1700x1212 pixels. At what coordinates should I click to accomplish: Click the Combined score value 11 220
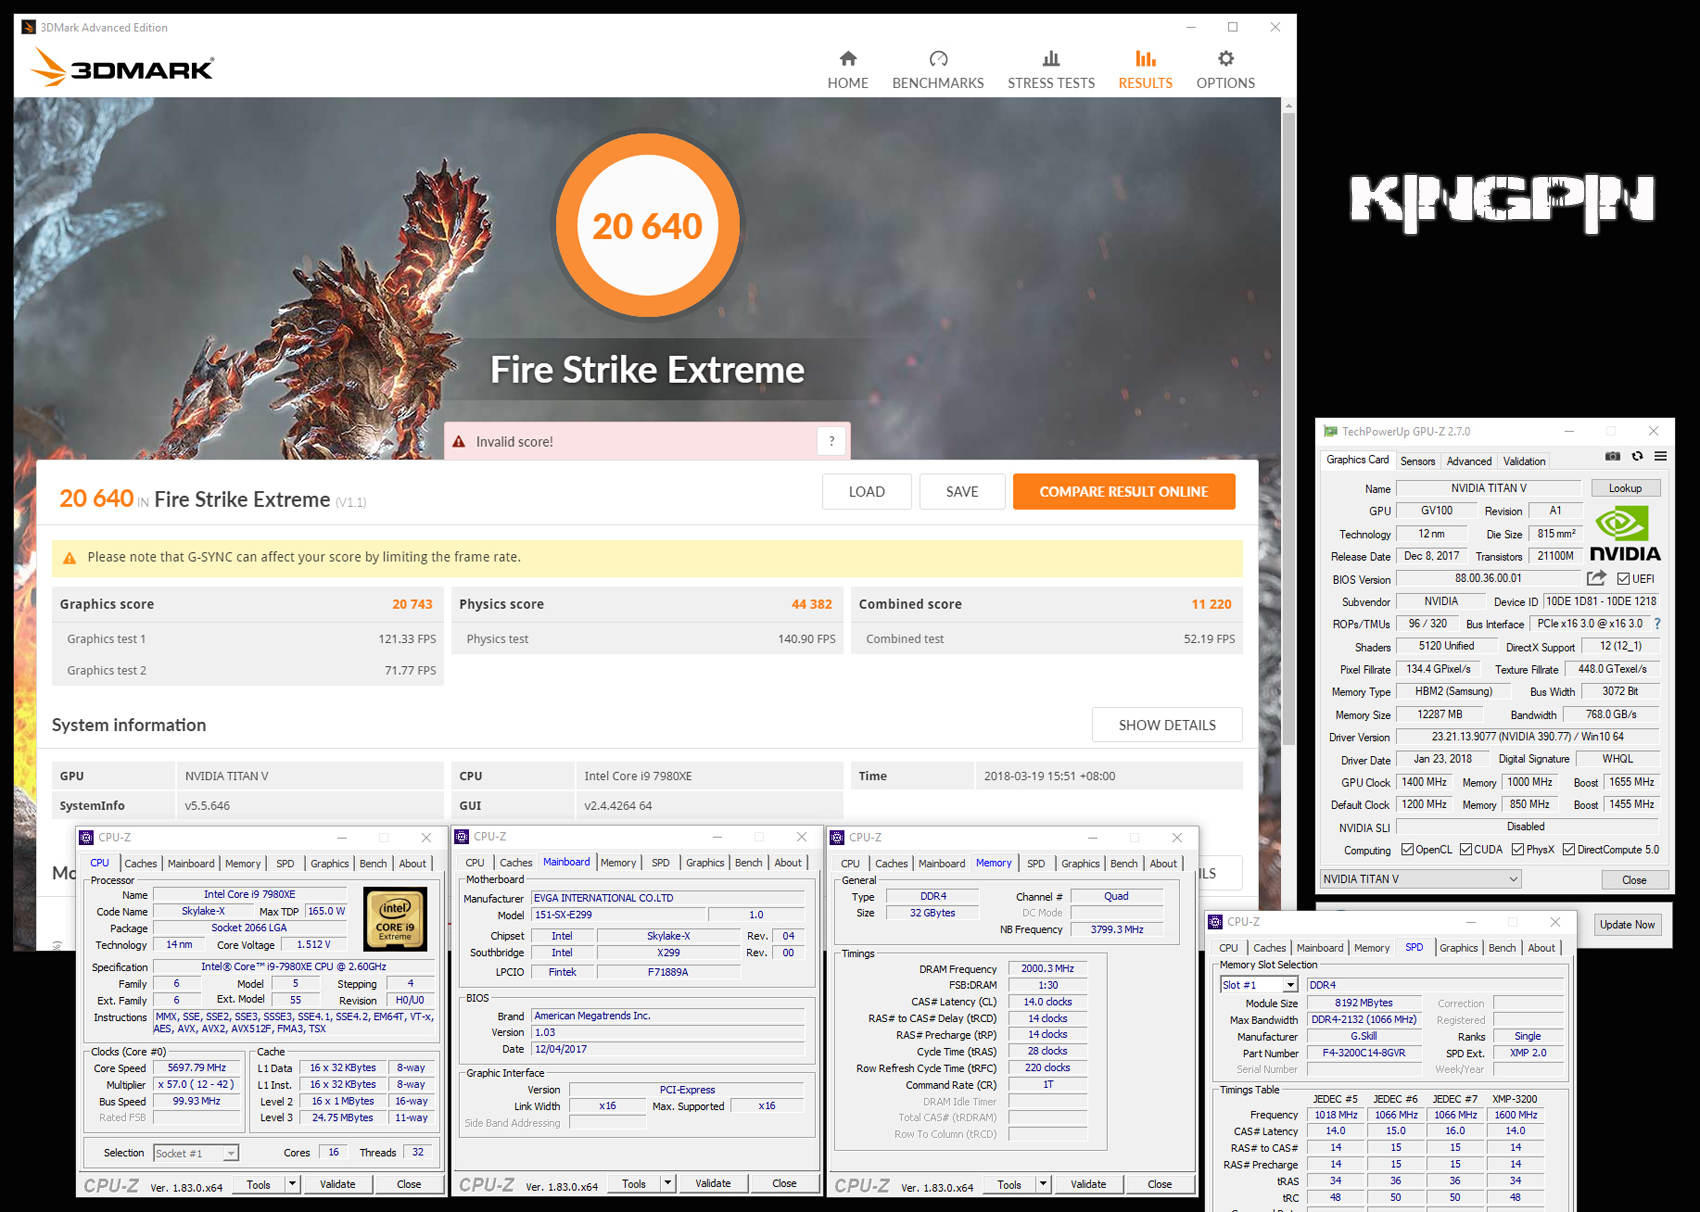coord(1211,604)
